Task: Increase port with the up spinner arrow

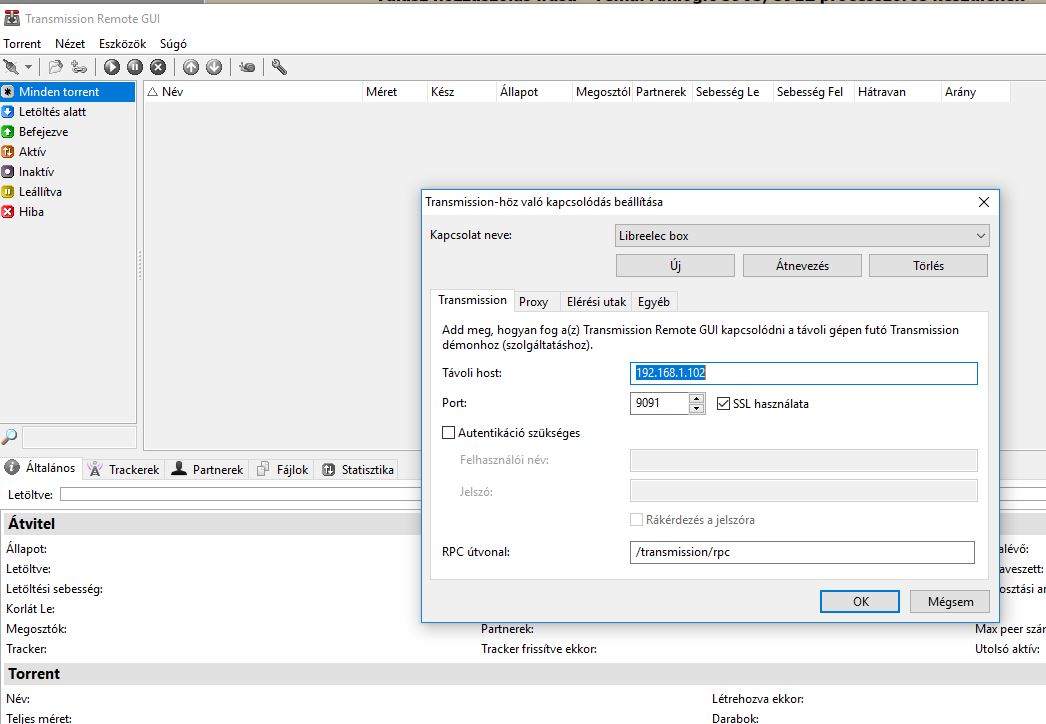Action: click(696, 398)
